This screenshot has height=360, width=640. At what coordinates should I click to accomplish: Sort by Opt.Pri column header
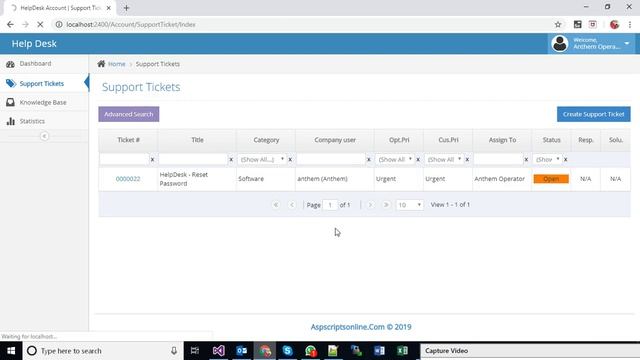[x=399, y=140]
